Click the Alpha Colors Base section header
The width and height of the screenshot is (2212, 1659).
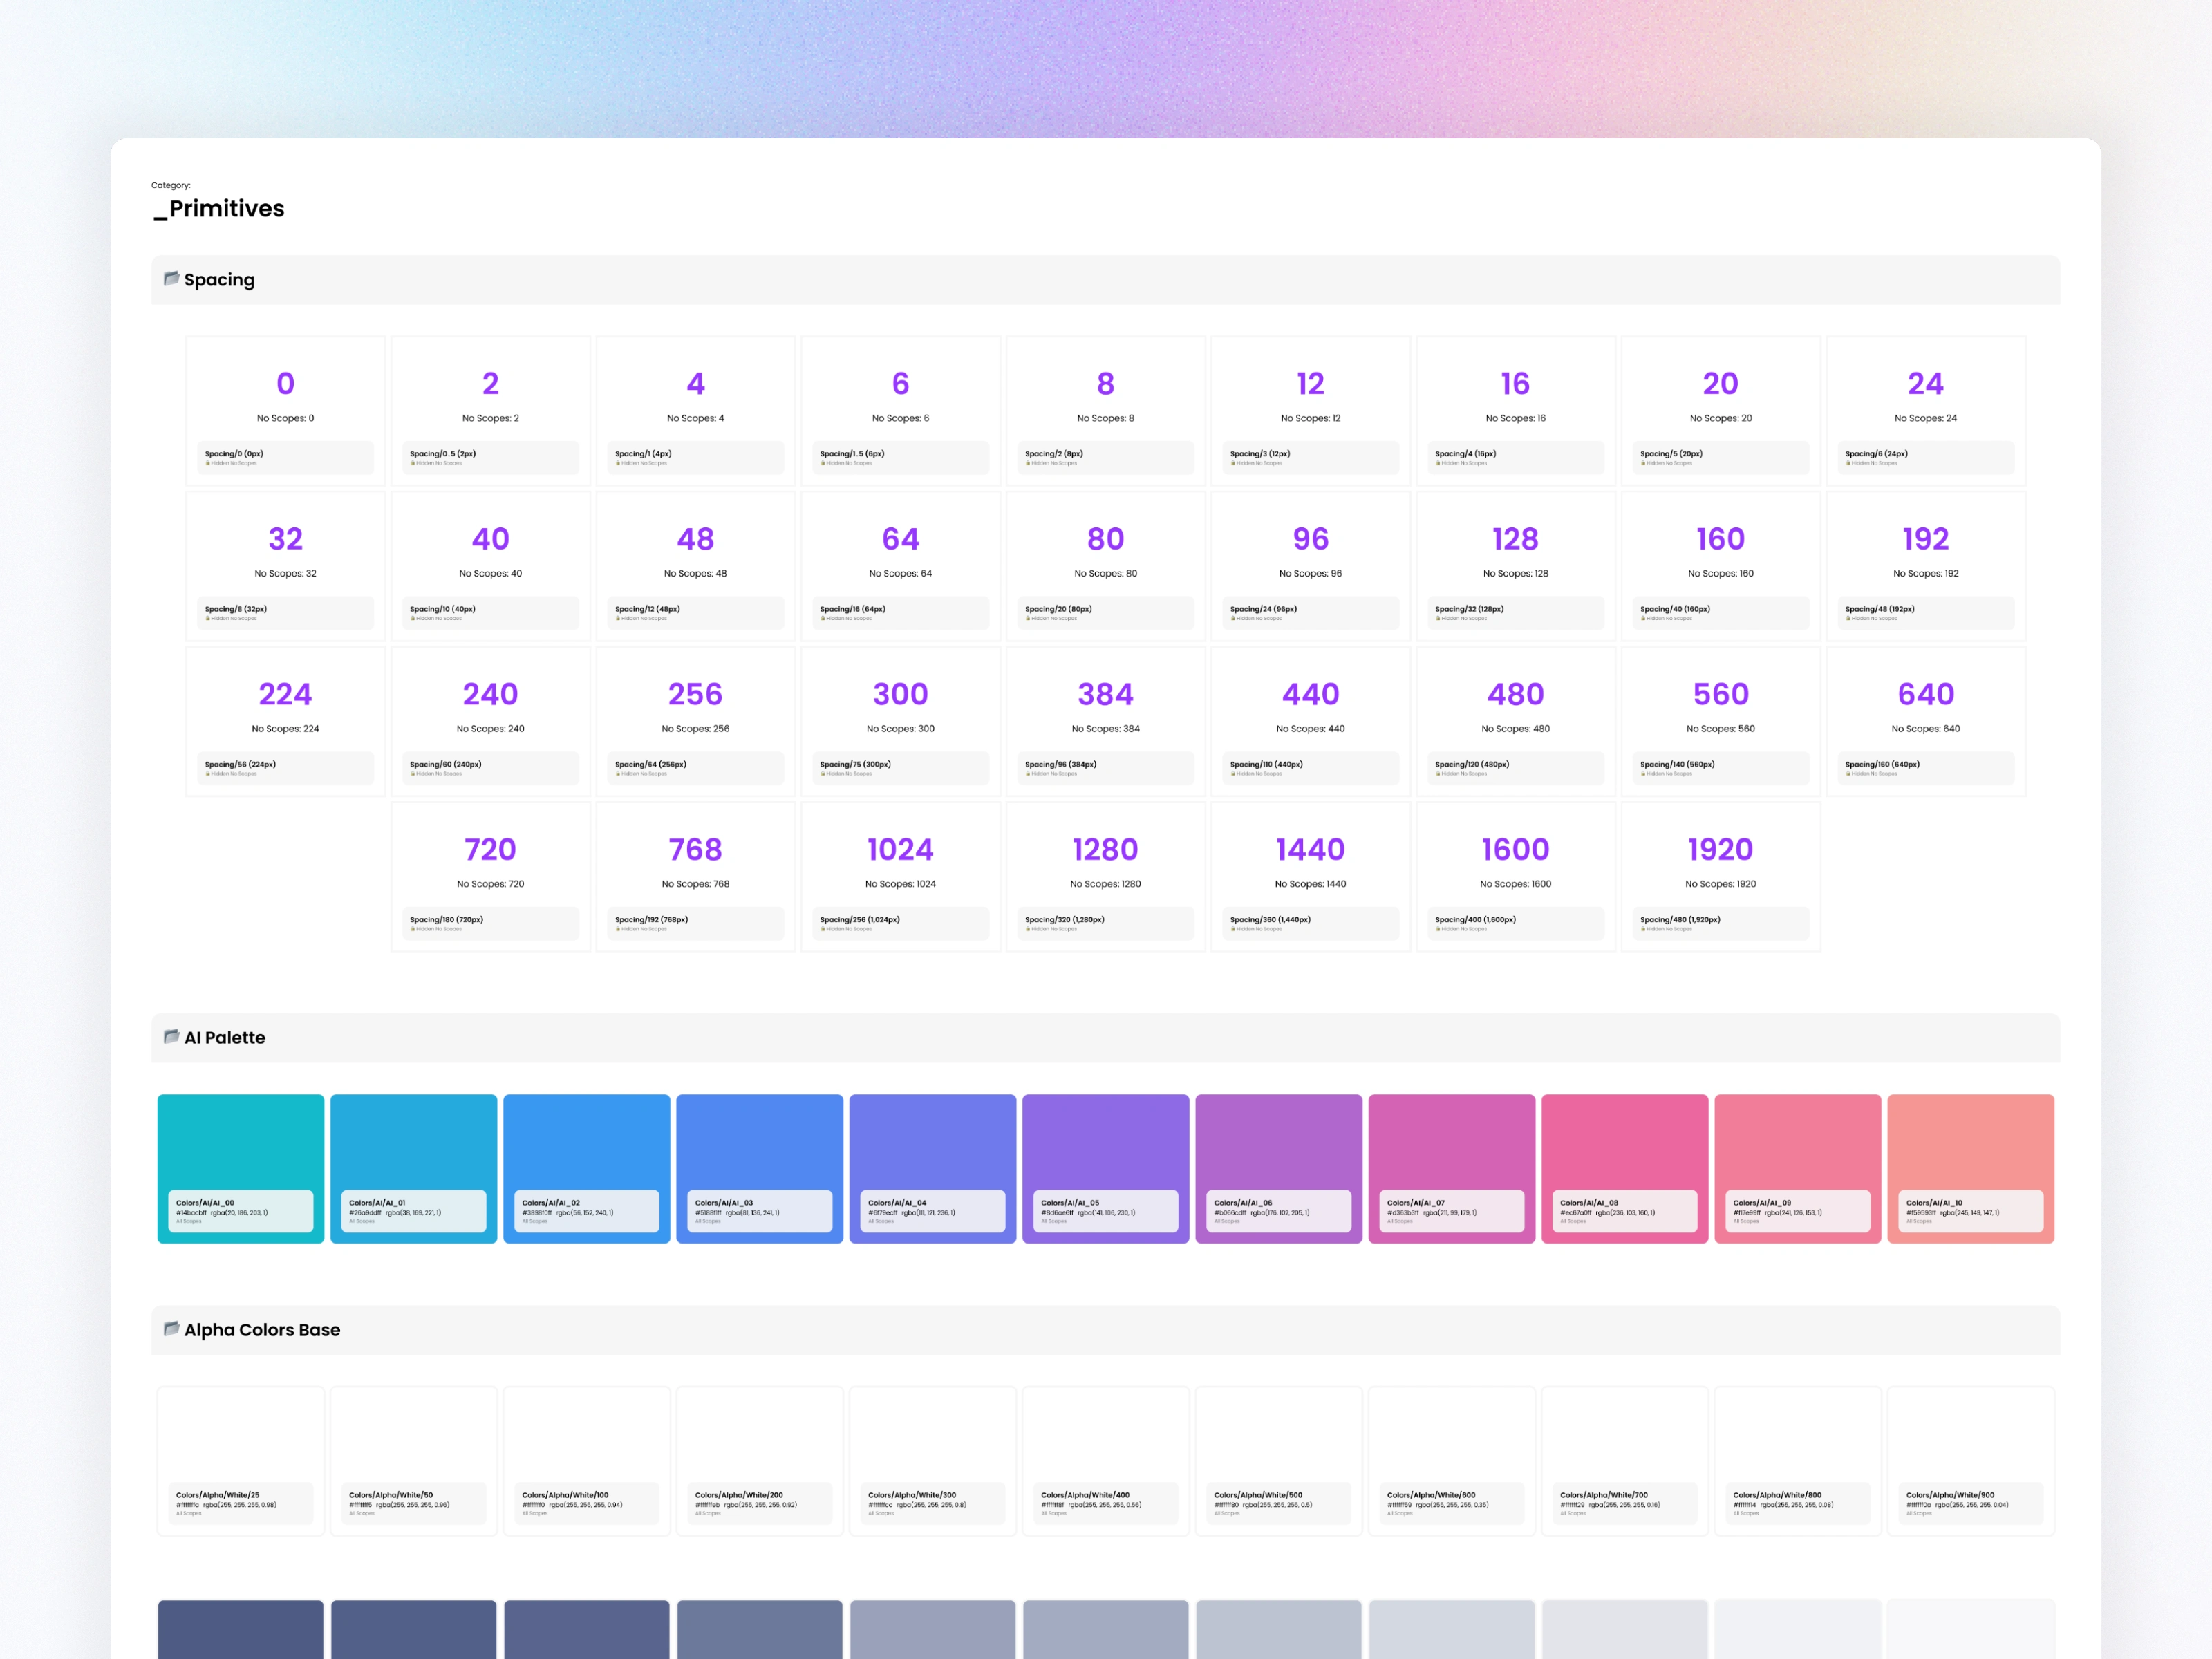tap(262, 1330)
